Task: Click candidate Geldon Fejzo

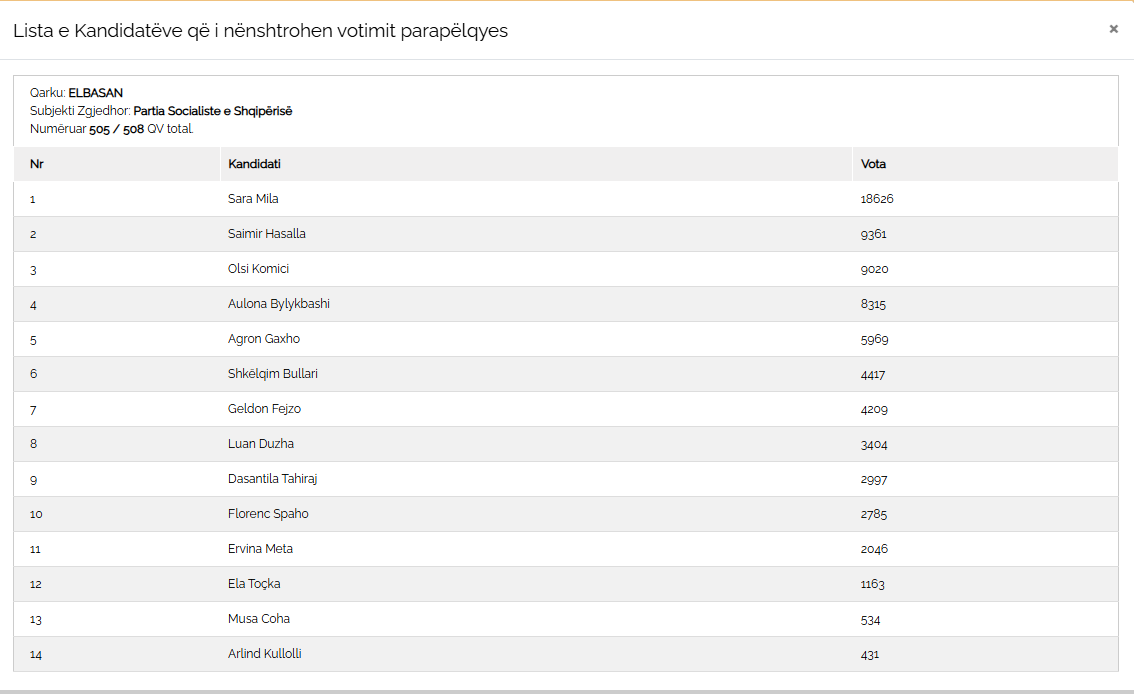Action: click(x=264, y=409)
